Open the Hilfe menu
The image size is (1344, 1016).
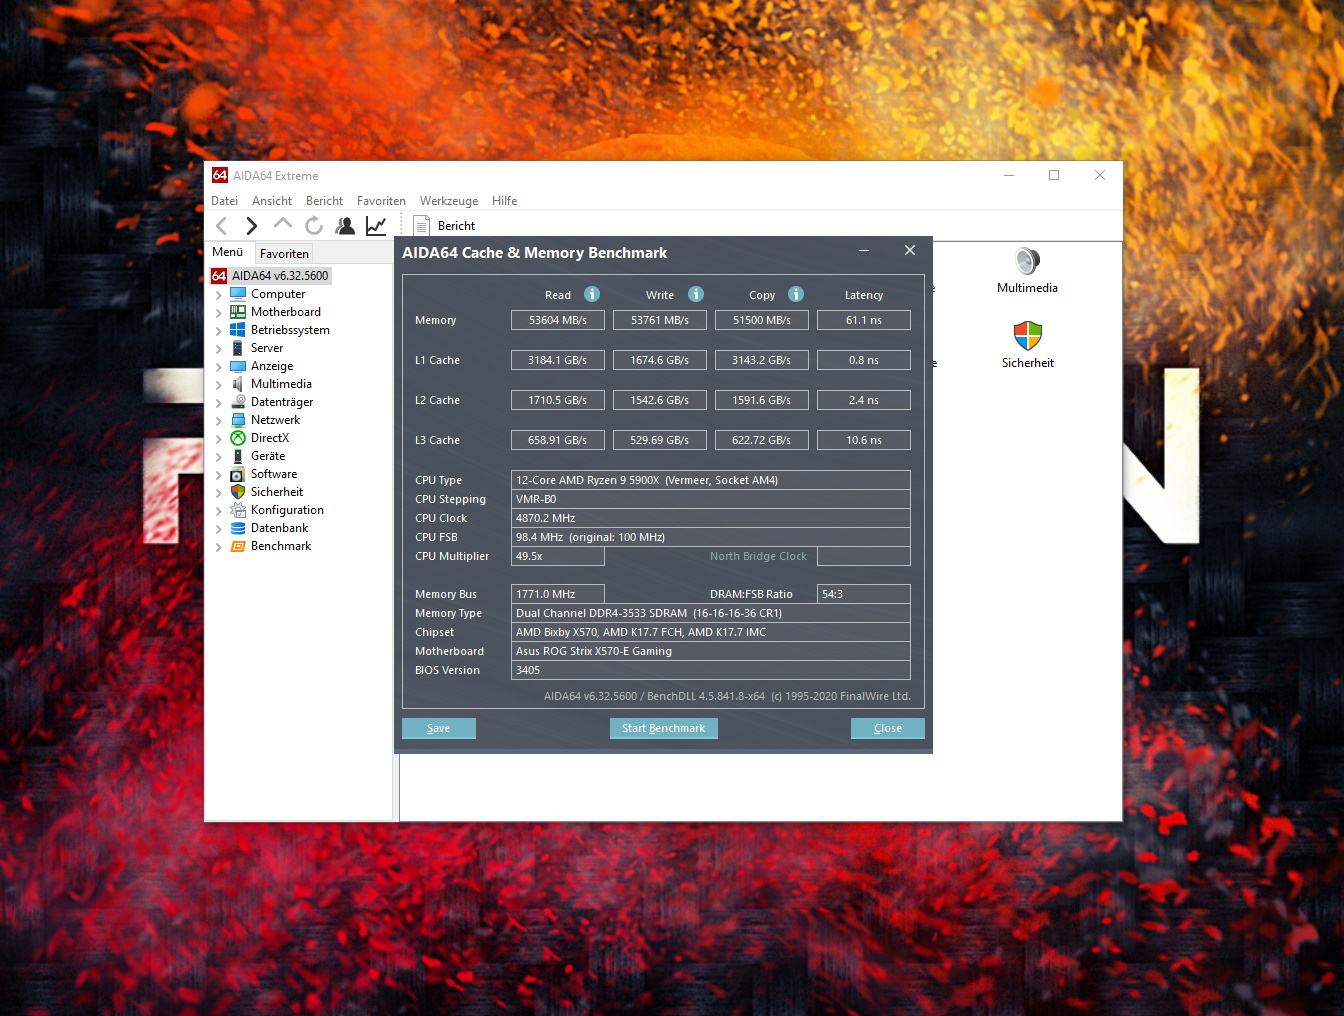point(504,201)
